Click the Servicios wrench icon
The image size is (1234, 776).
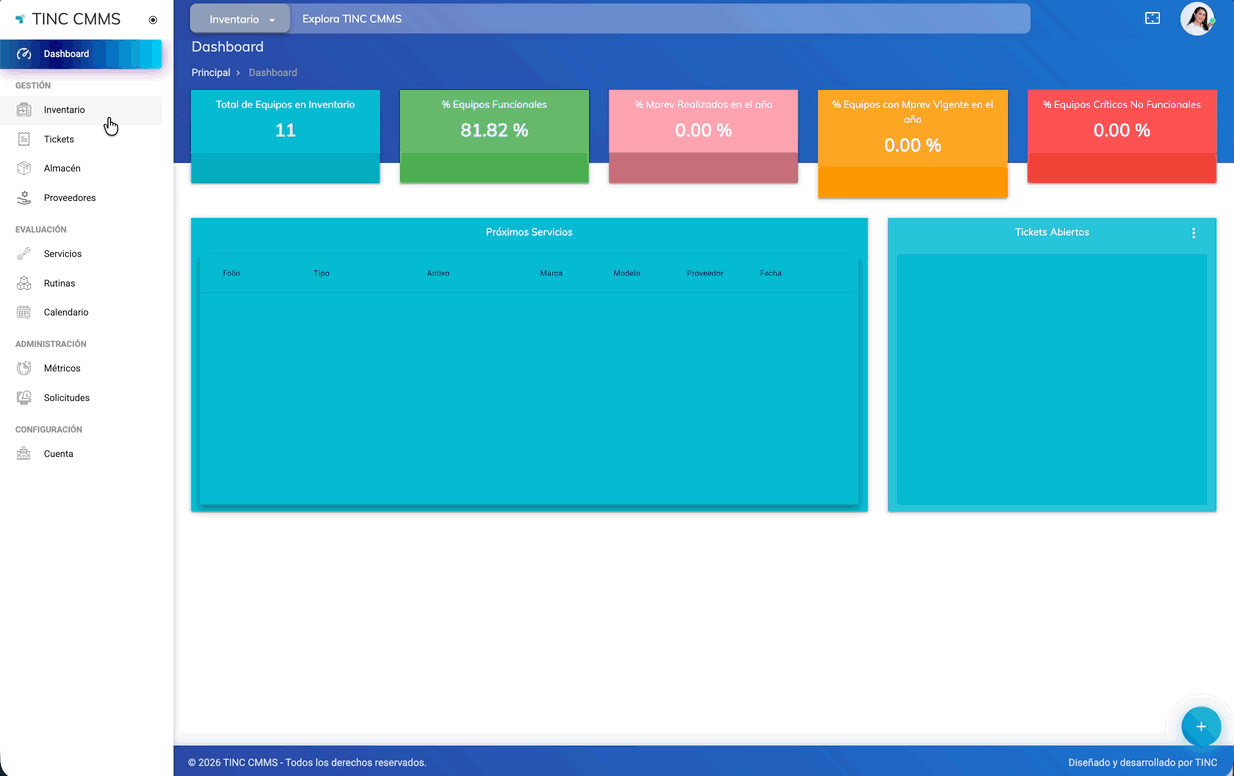tap(24, 254)
